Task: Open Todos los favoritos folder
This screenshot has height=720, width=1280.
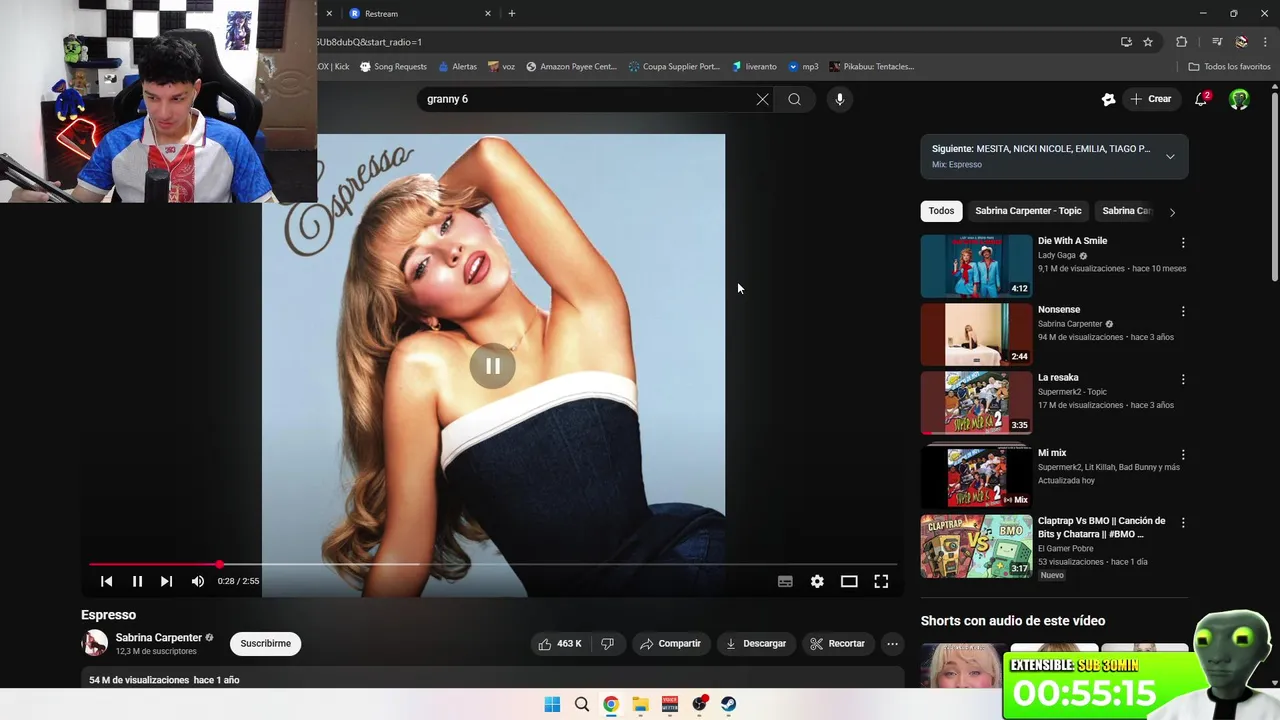Action: pos(1229,67)
